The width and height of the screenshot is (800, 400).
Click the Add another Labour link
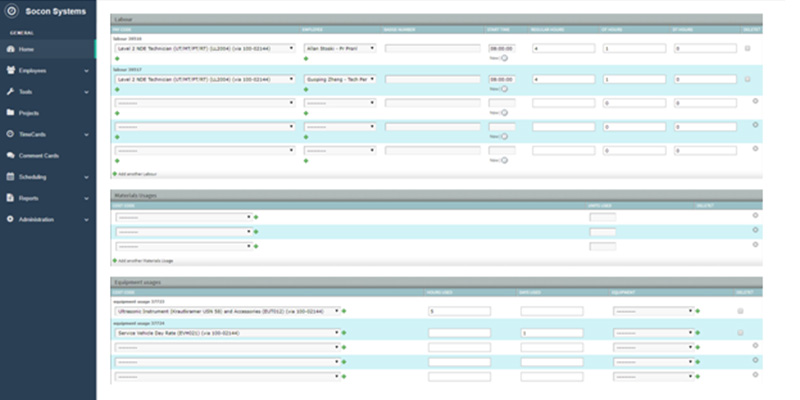point(137,174)
